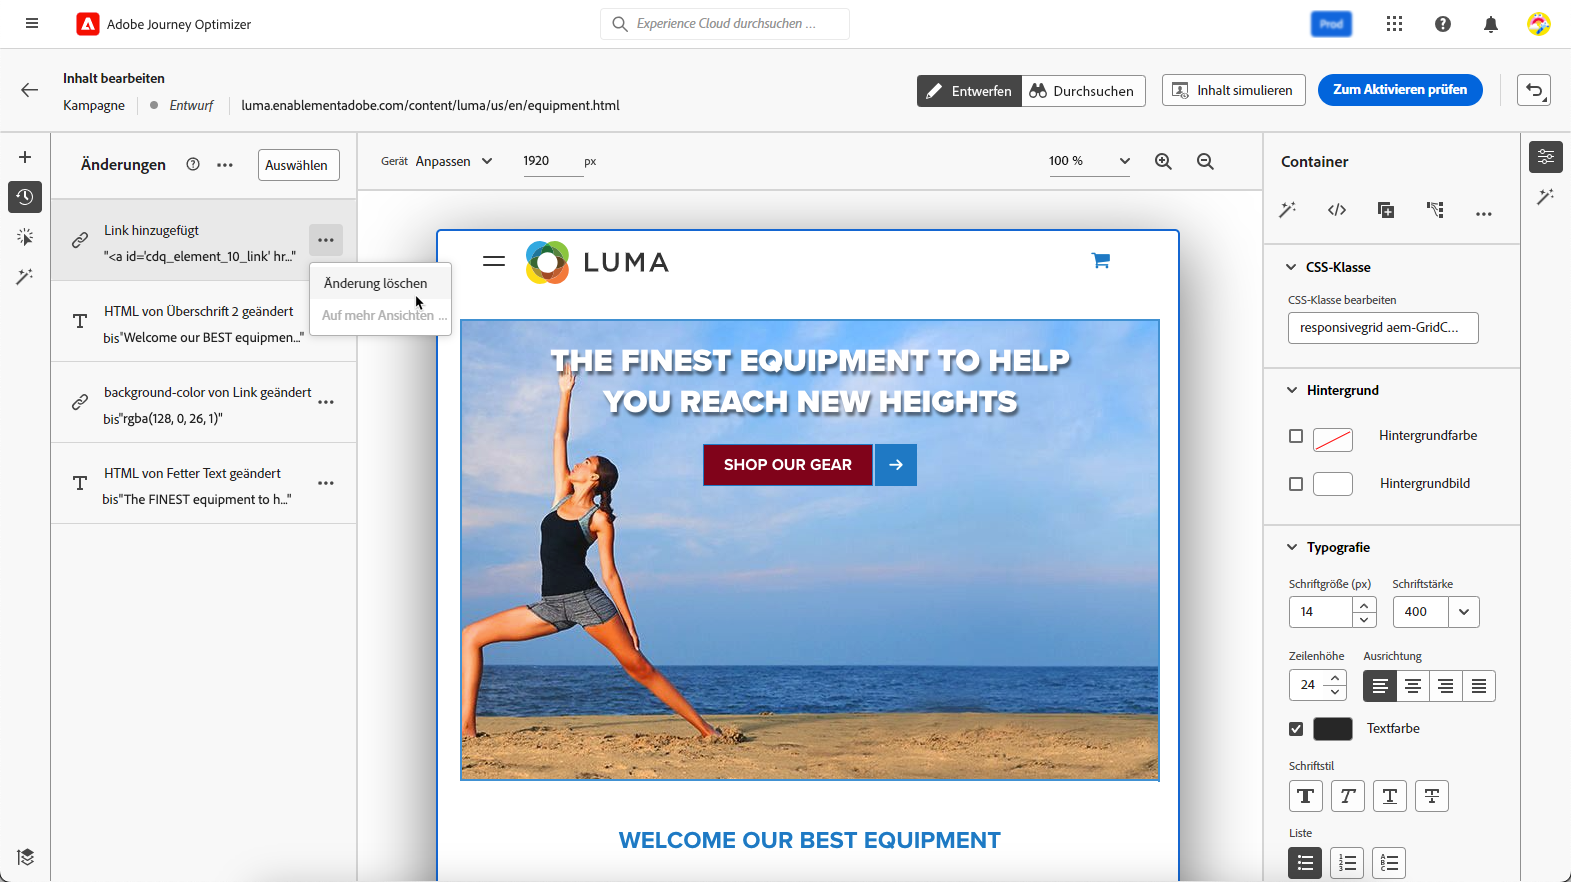Click Zum Aktivieren prüfen button

(x=1400, y=90)
